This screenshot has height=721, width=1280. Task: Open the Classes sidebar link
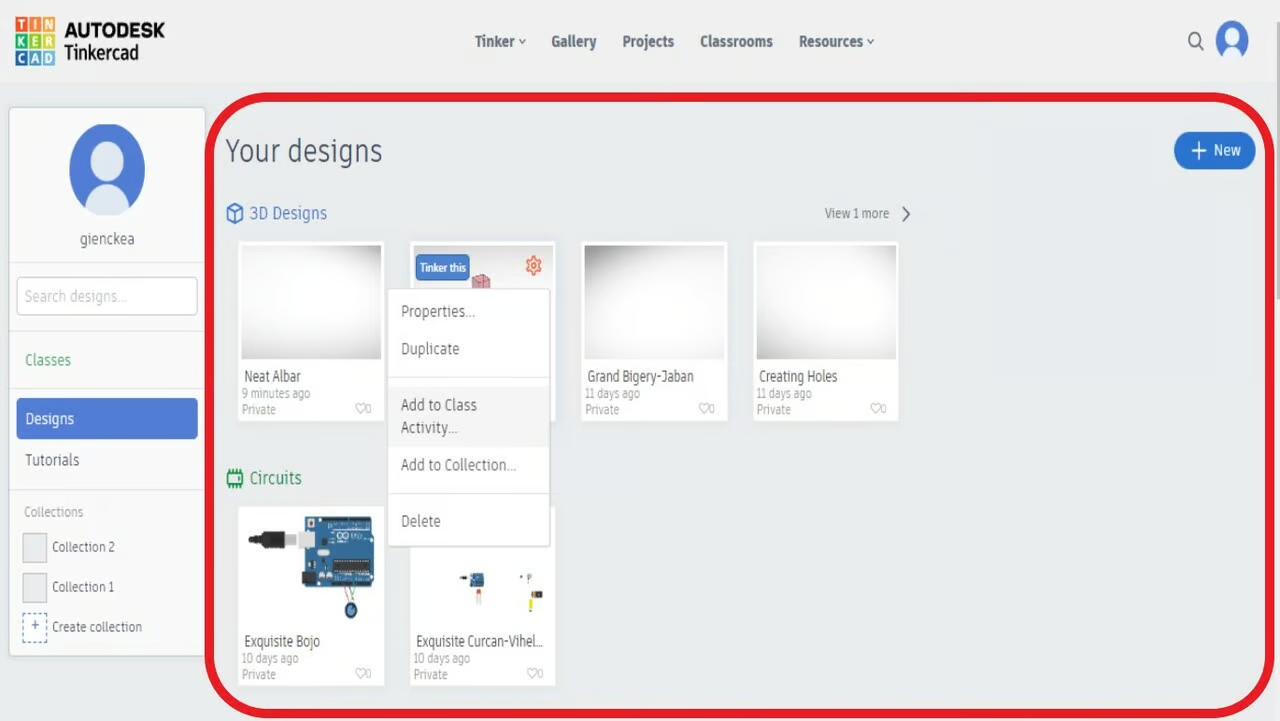[x=48, y=360]
